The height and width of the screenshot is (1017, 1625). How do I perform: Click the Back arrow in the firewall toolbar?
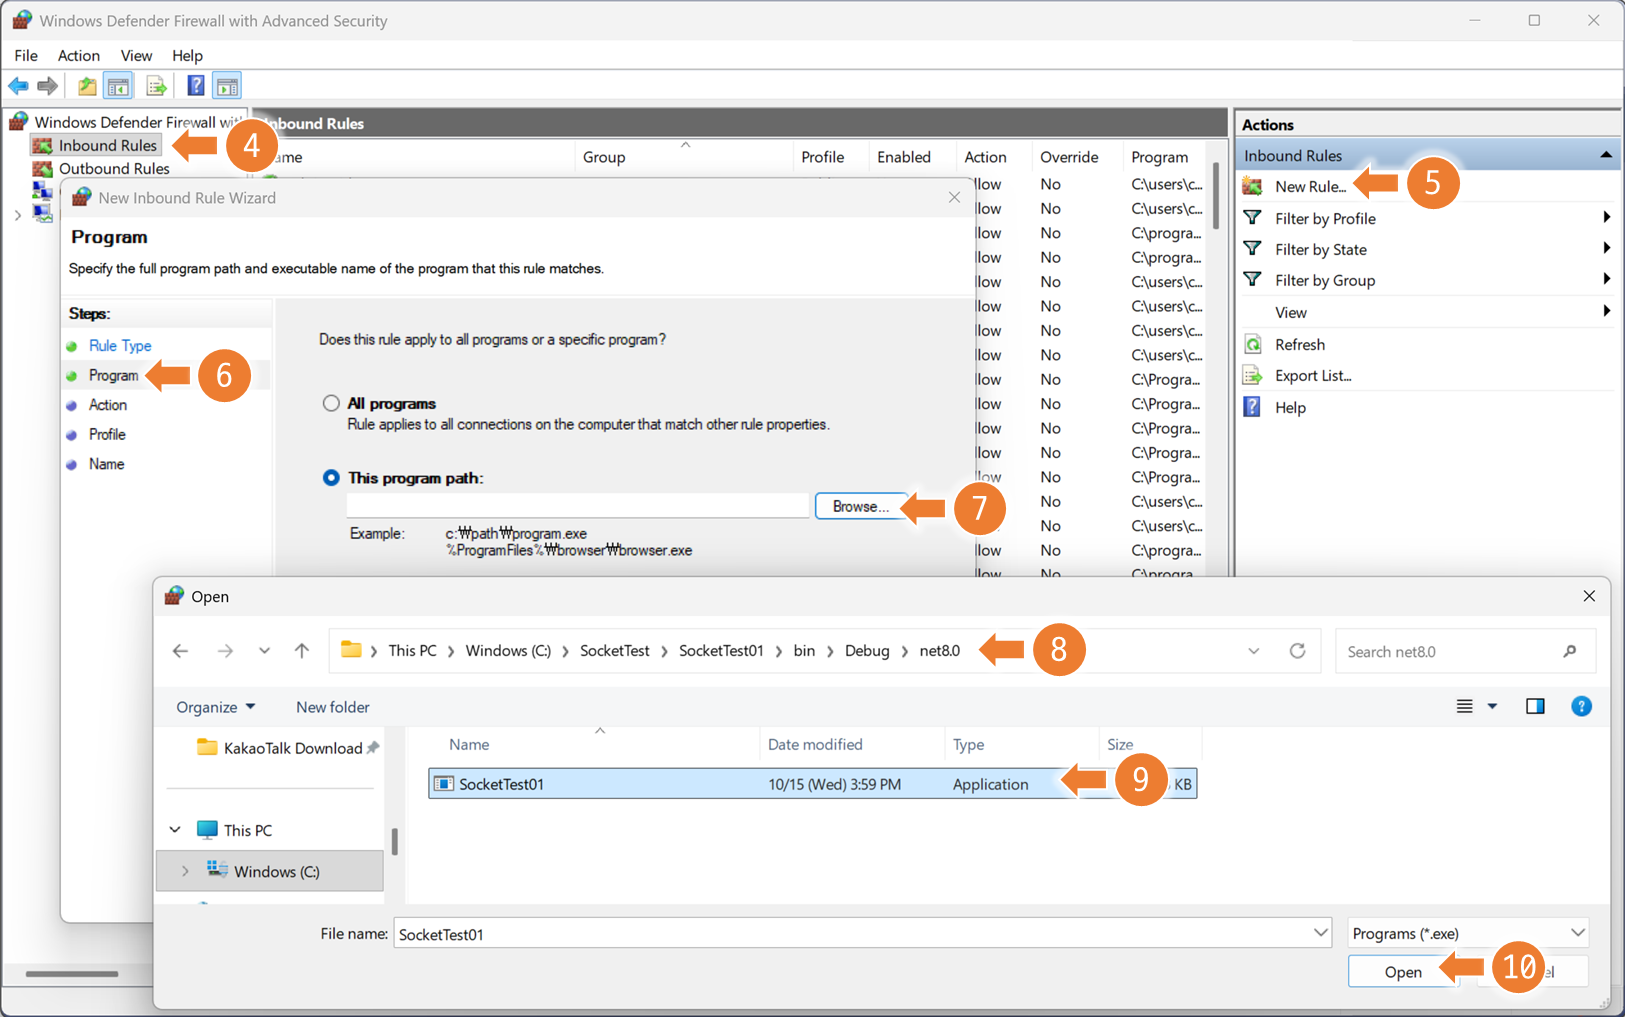pos(18,86)
